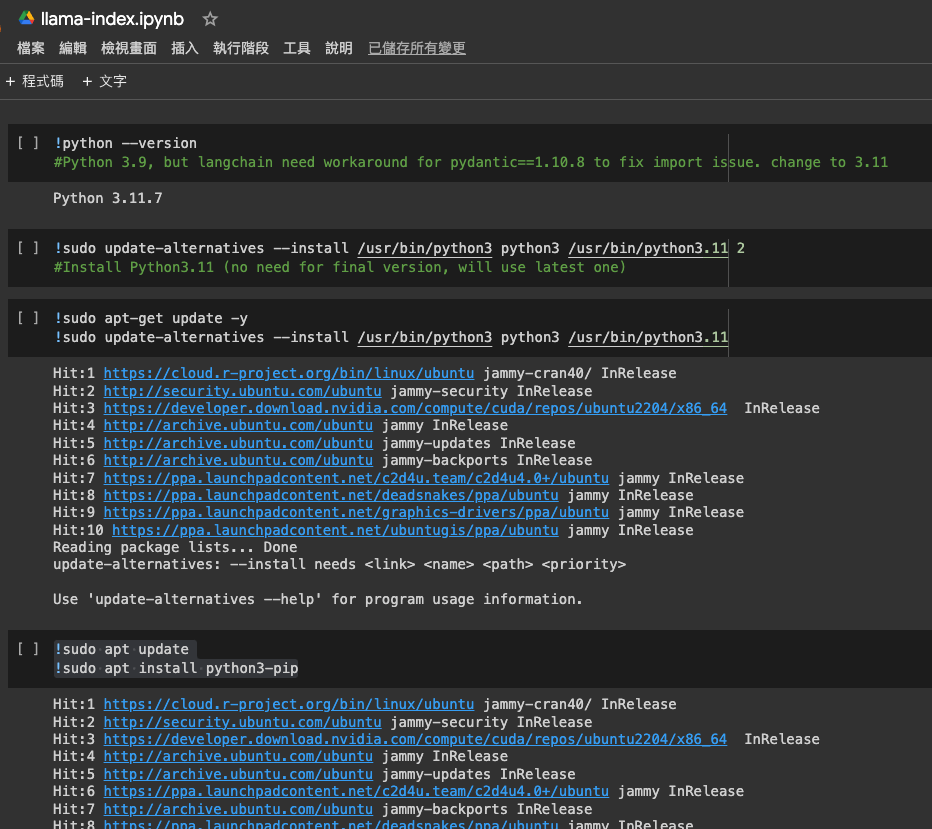
Task: Run the apt-get update cell
Action: pos(28,318)
